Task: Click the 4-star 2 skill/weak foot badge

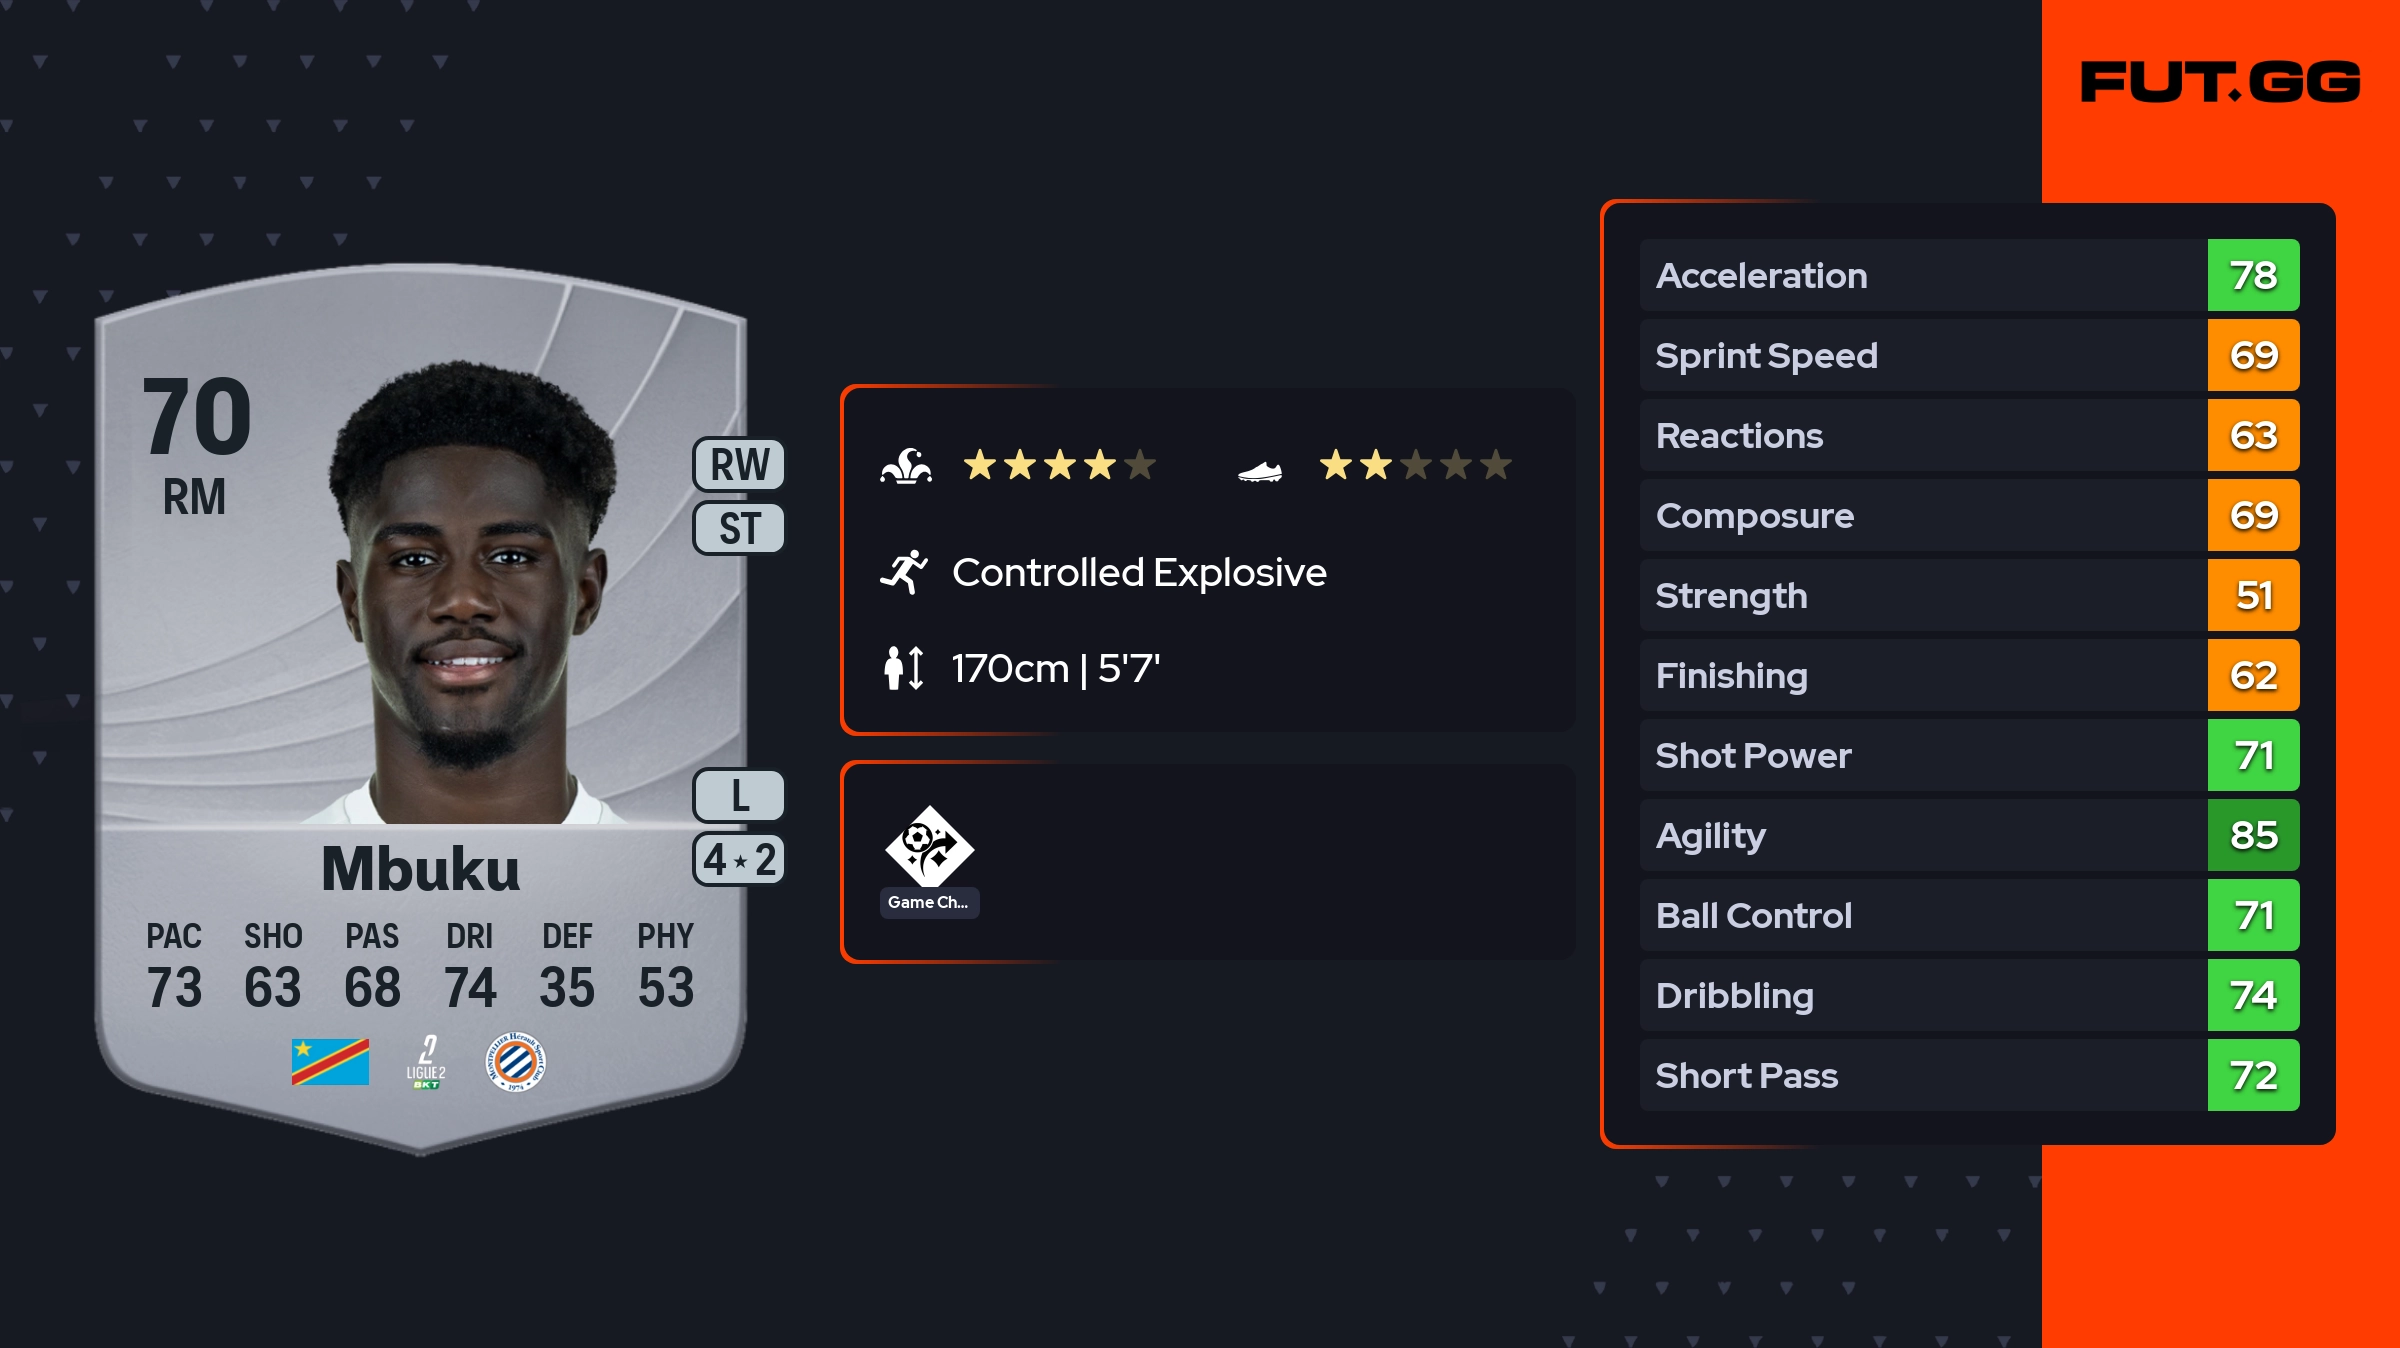Action: coord(739,860)
